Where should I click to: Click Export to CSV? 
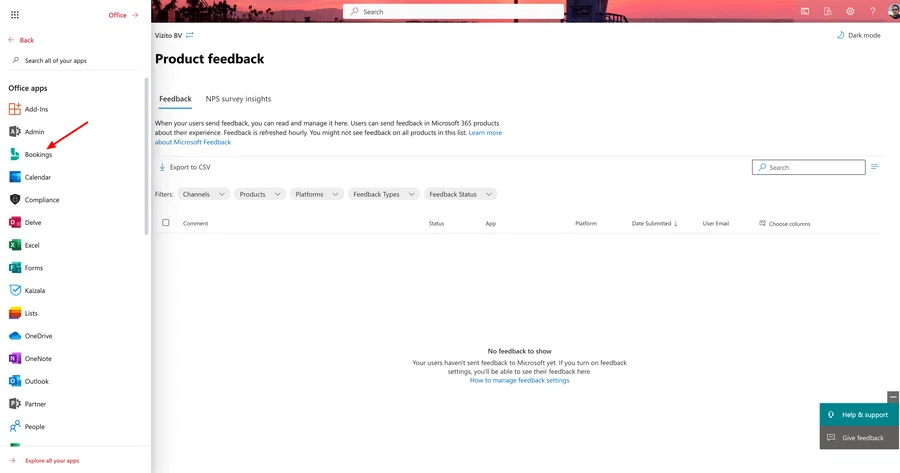tap(185, 167)
